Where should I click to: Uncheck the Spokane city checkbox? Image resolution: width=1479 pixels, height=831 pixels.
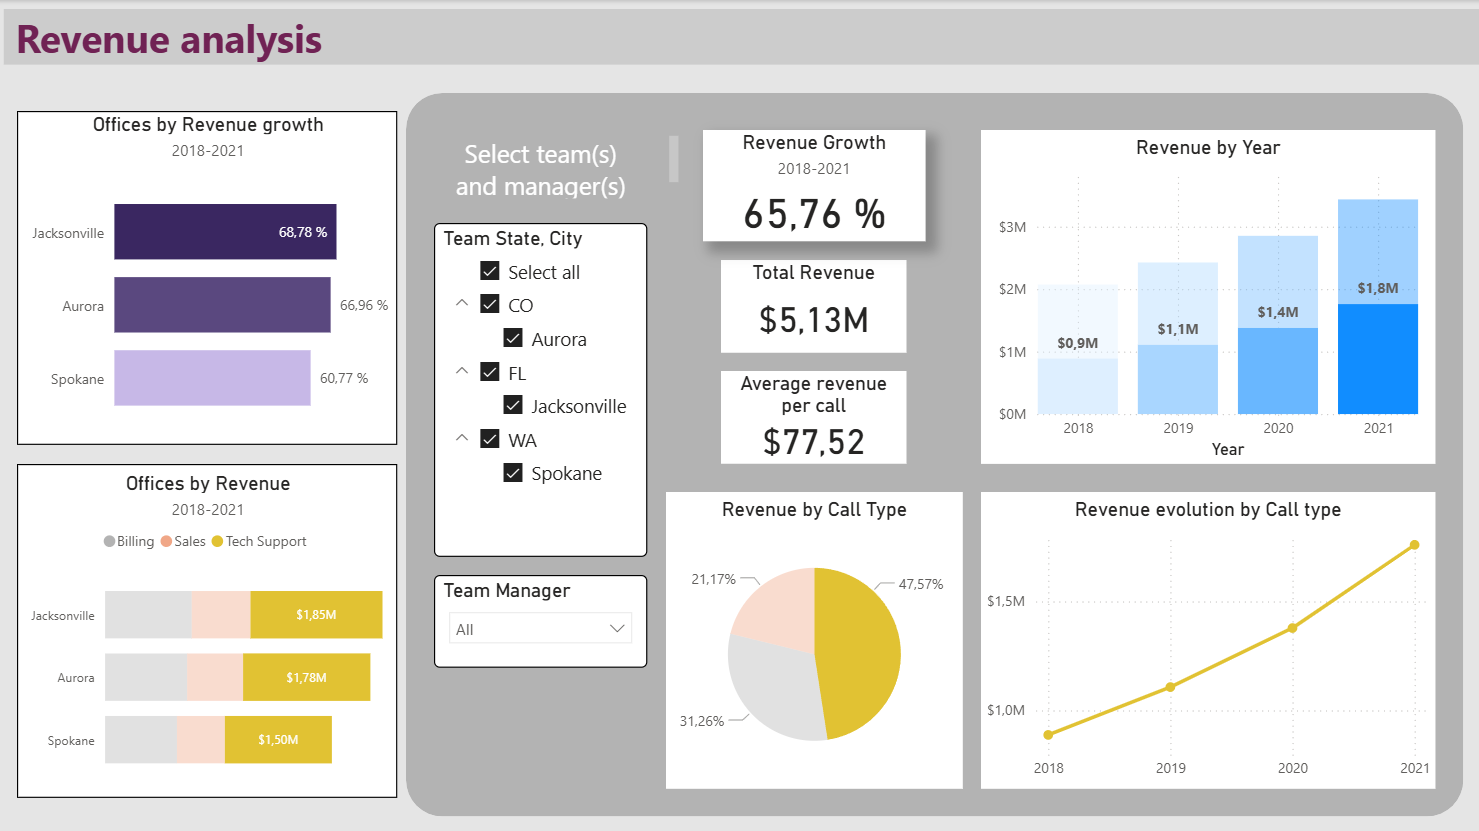pos(513,473)
